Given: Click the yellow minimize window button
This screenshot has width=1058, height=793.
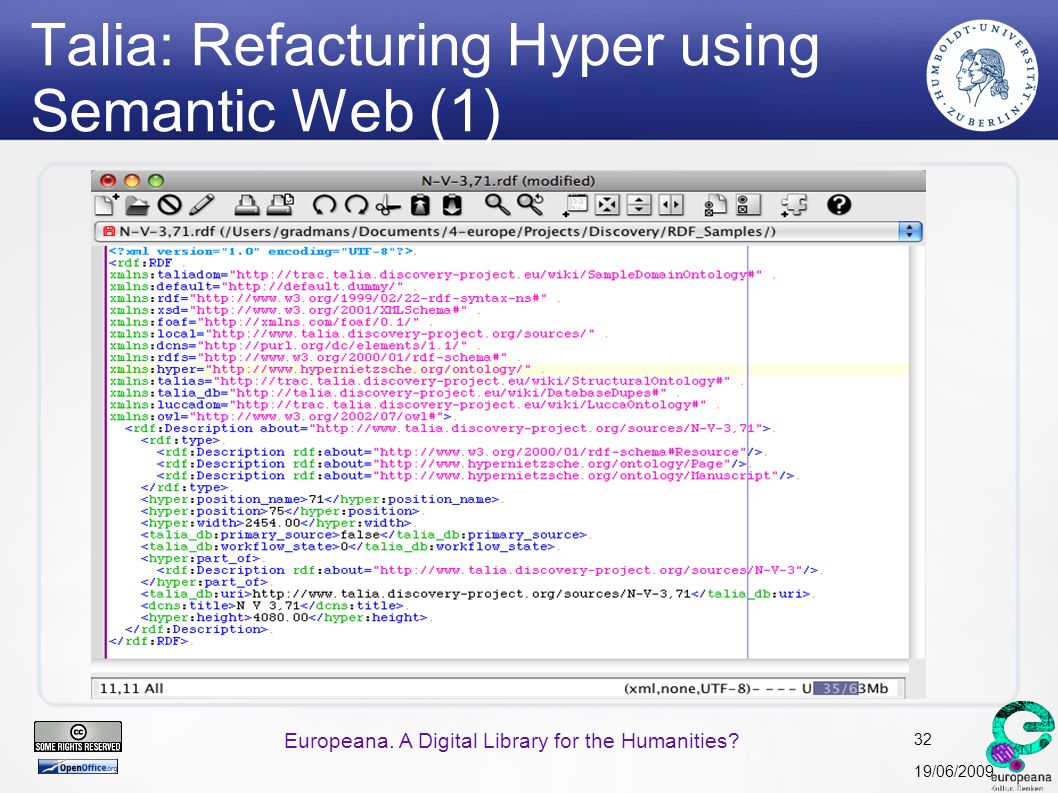Looking at the screenshot, I should (x=132, y=181).
